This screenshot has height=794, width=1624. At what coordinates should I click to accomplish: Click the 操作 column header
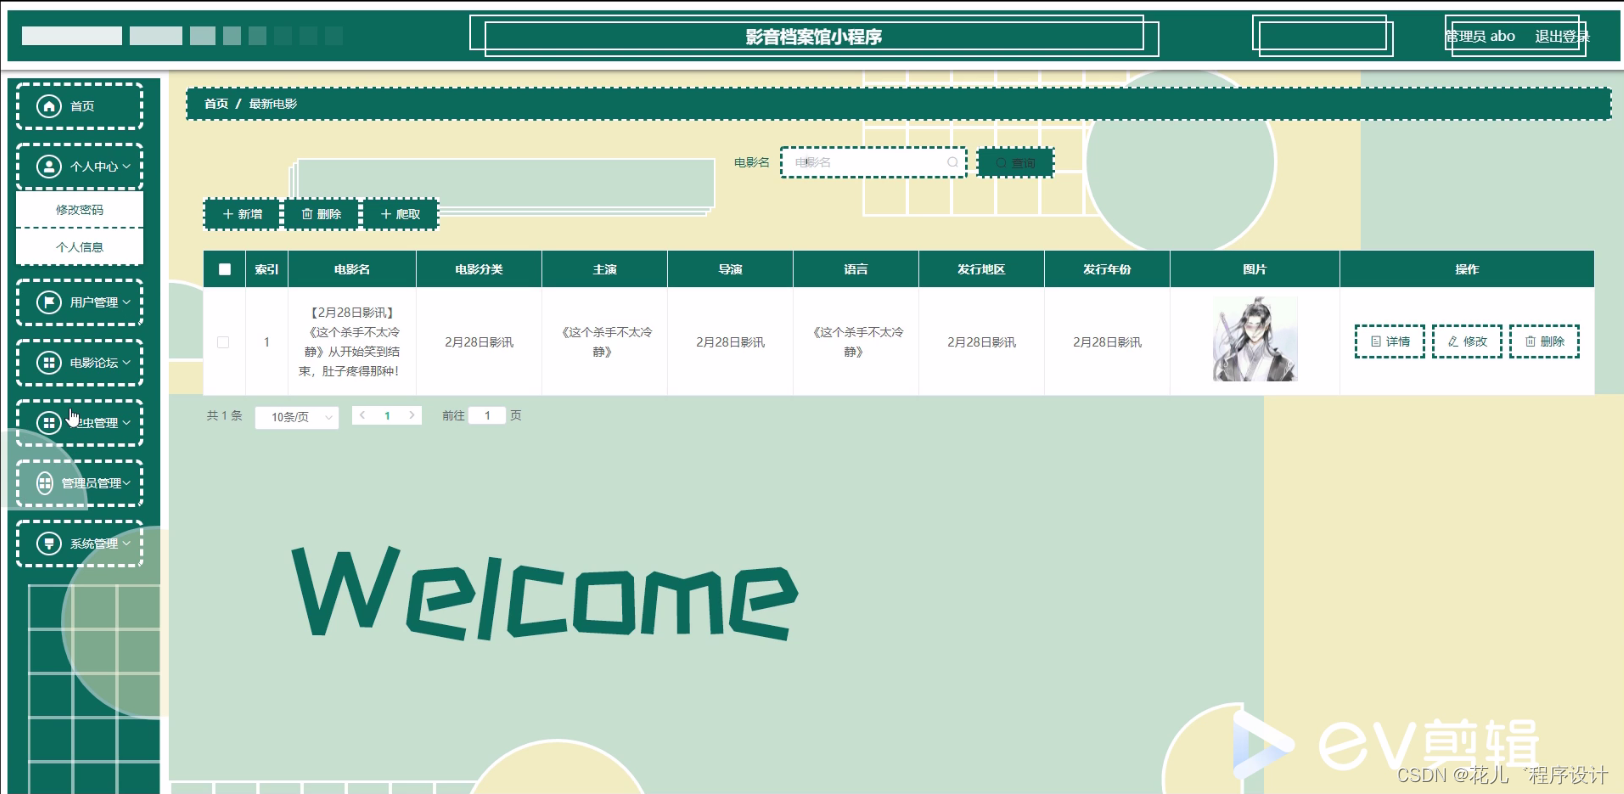coord(1467,269)
